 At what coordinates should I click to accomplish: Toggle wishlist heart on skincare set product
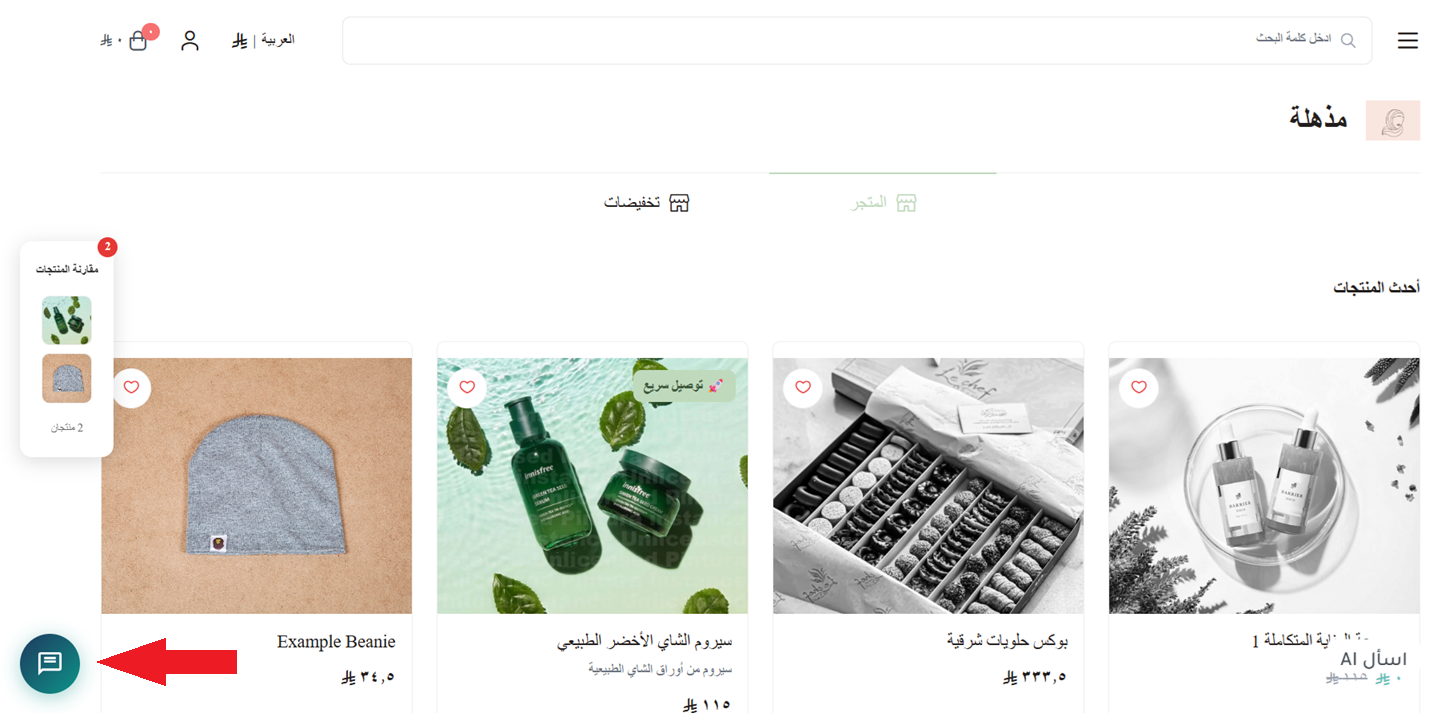[1139, 387]
